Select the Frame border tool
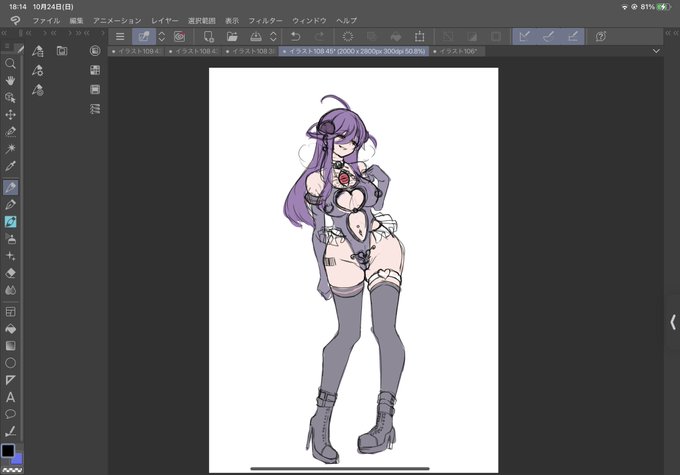680x475 pixels. tap(10, 311)
